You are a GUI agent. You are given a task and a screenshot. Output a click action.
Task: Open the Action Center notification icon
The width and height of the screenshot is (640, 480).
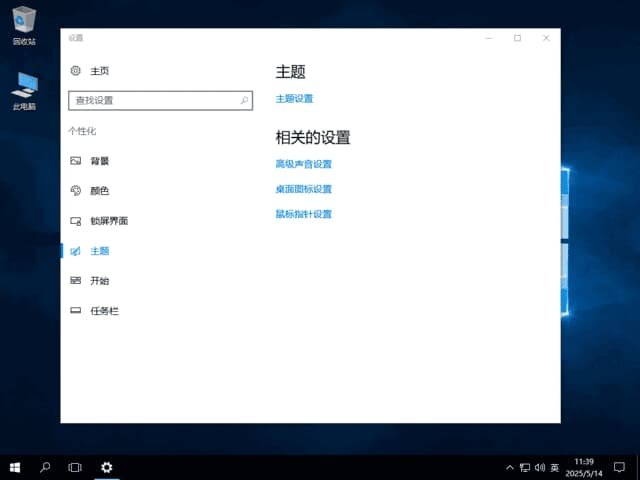[619, 467]
